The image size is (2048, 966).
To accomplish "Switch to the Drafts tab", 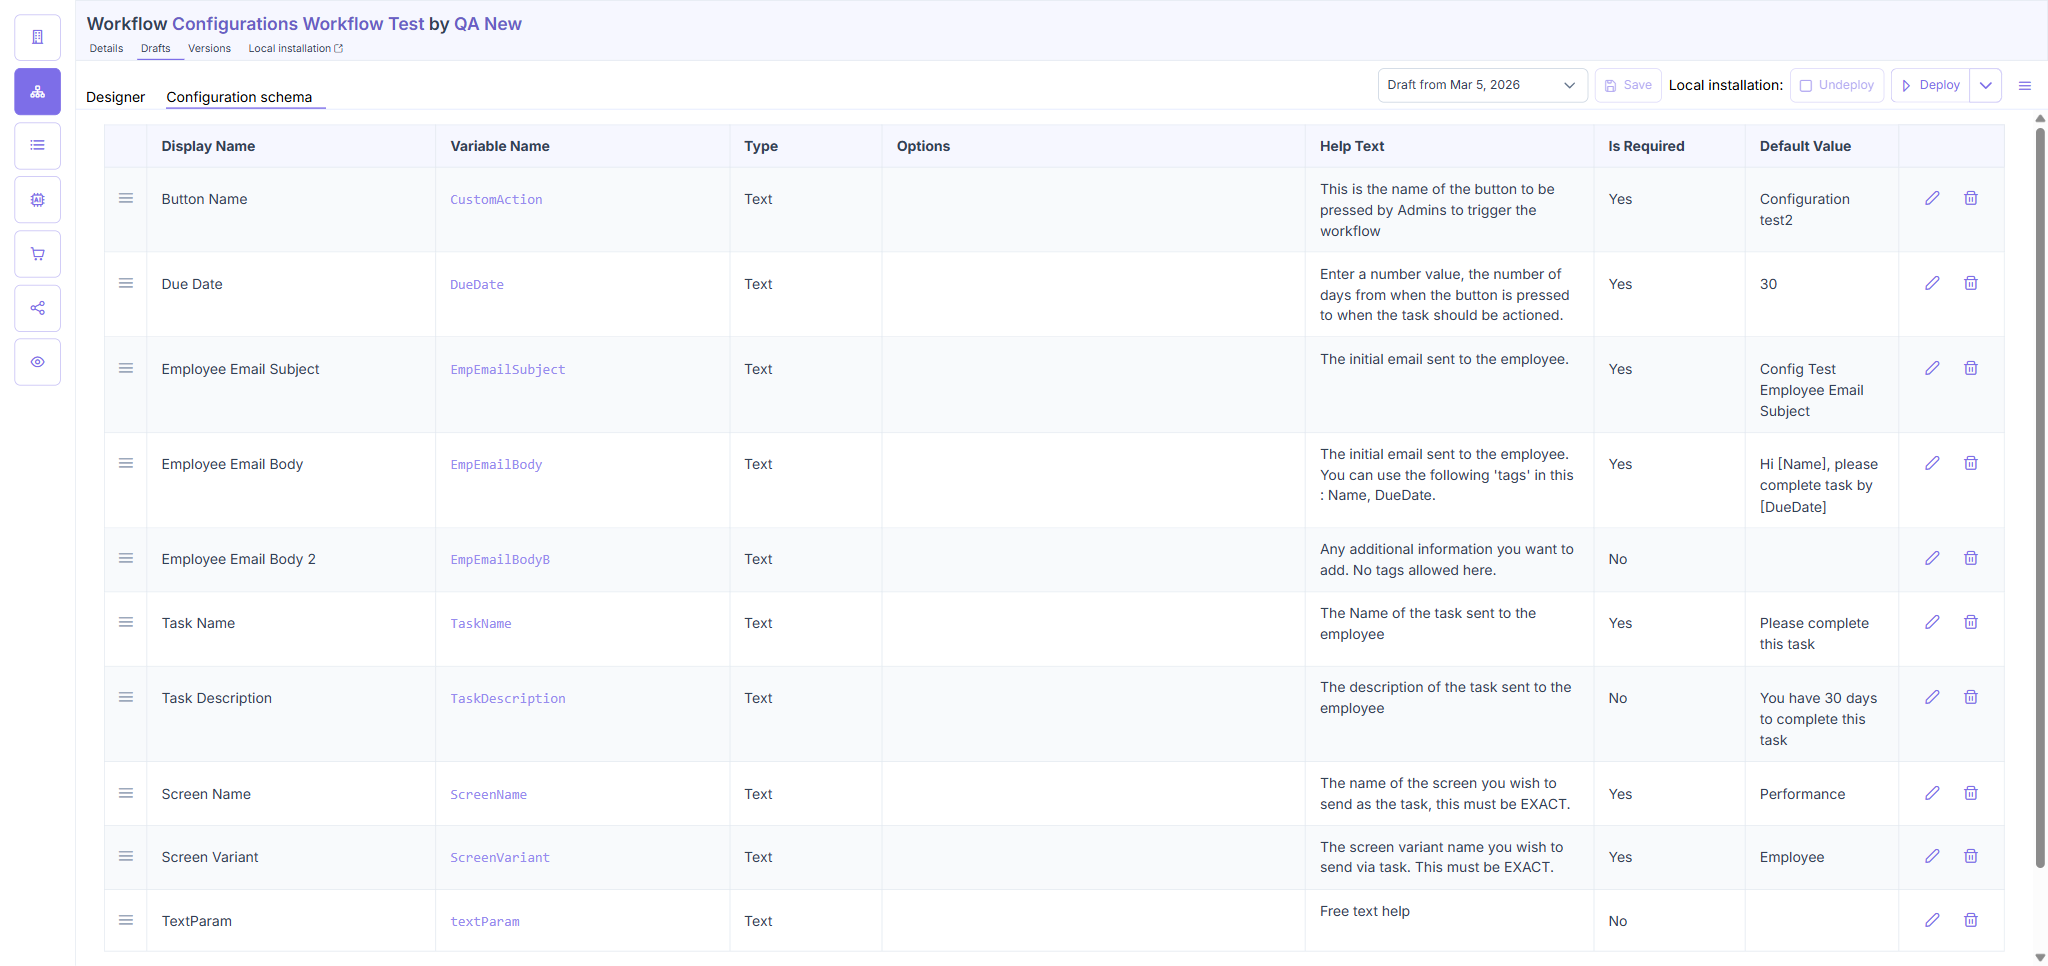I will pos(155,48).
